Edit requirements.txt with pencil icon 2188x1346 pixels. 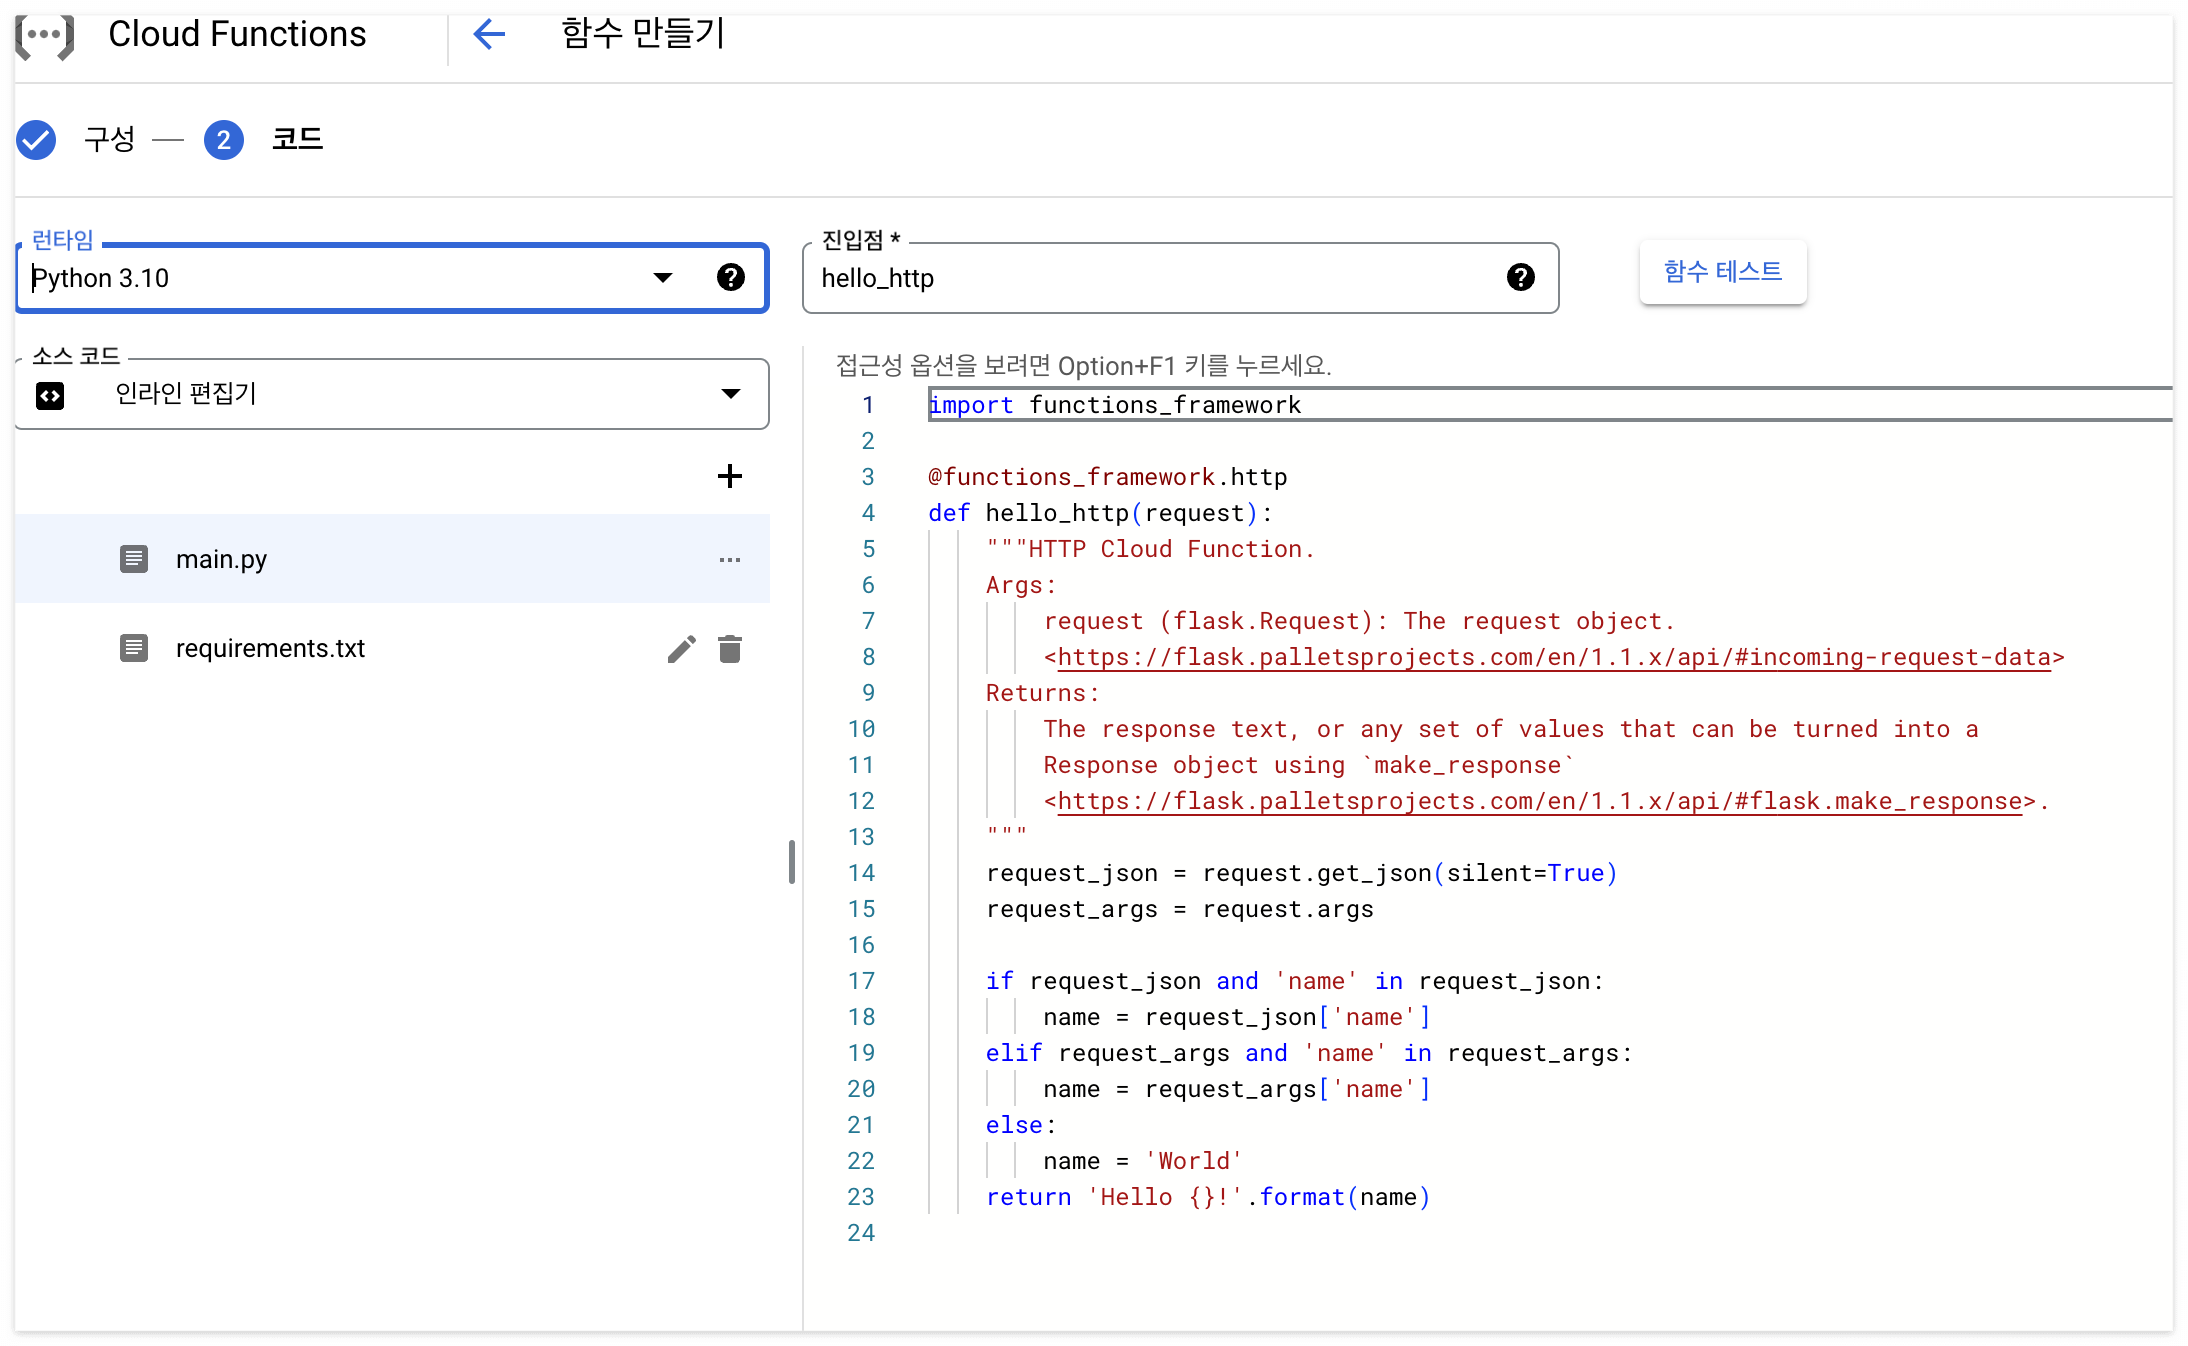[x=681, y=649]
